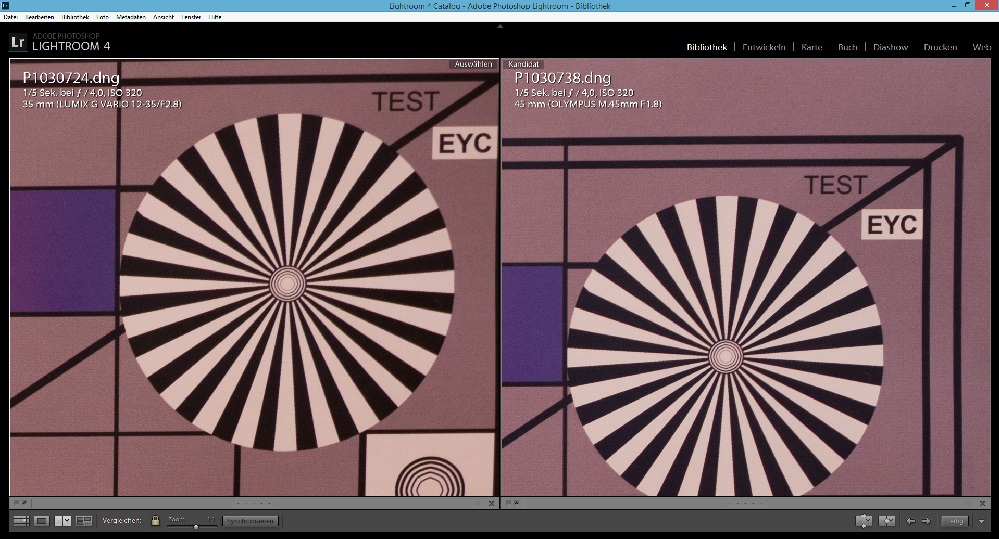
Task: Click the Kandidat label
Action: (x=524, y=64)
